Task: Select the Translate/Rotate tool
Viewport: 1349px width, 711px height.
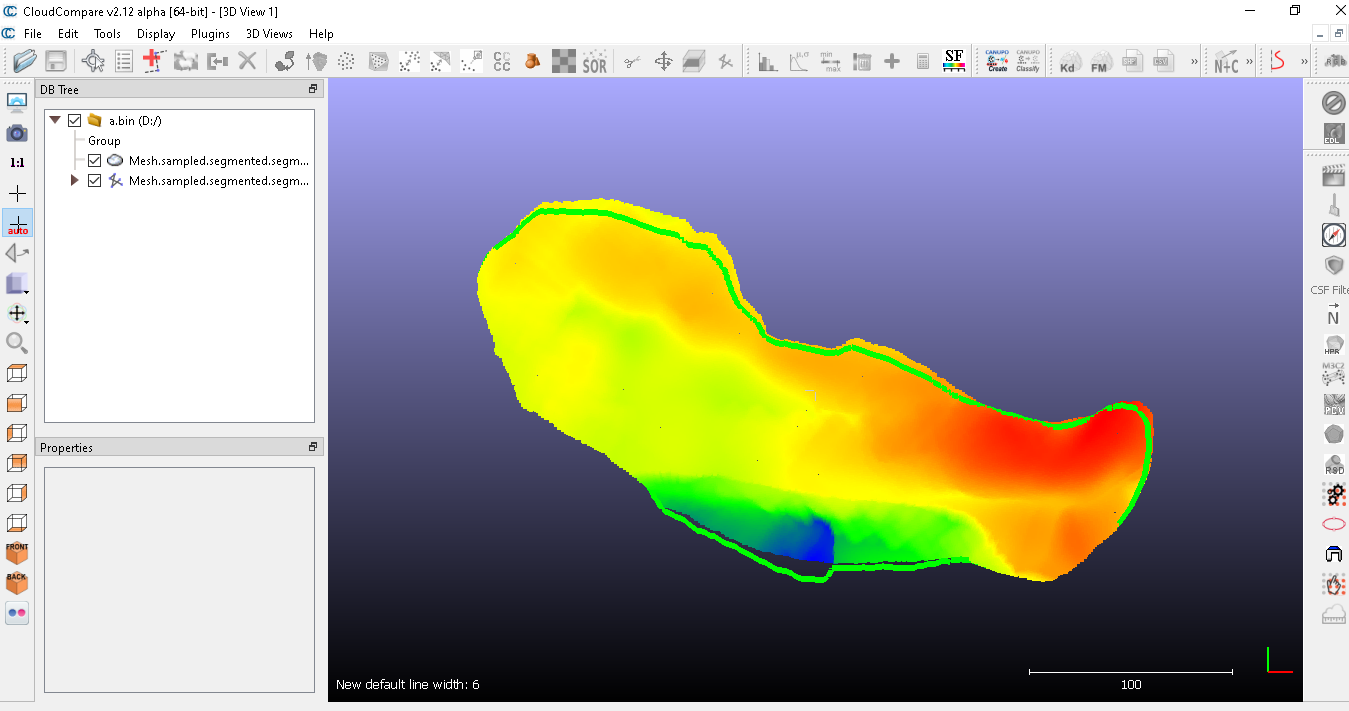Action: point(663,62)
